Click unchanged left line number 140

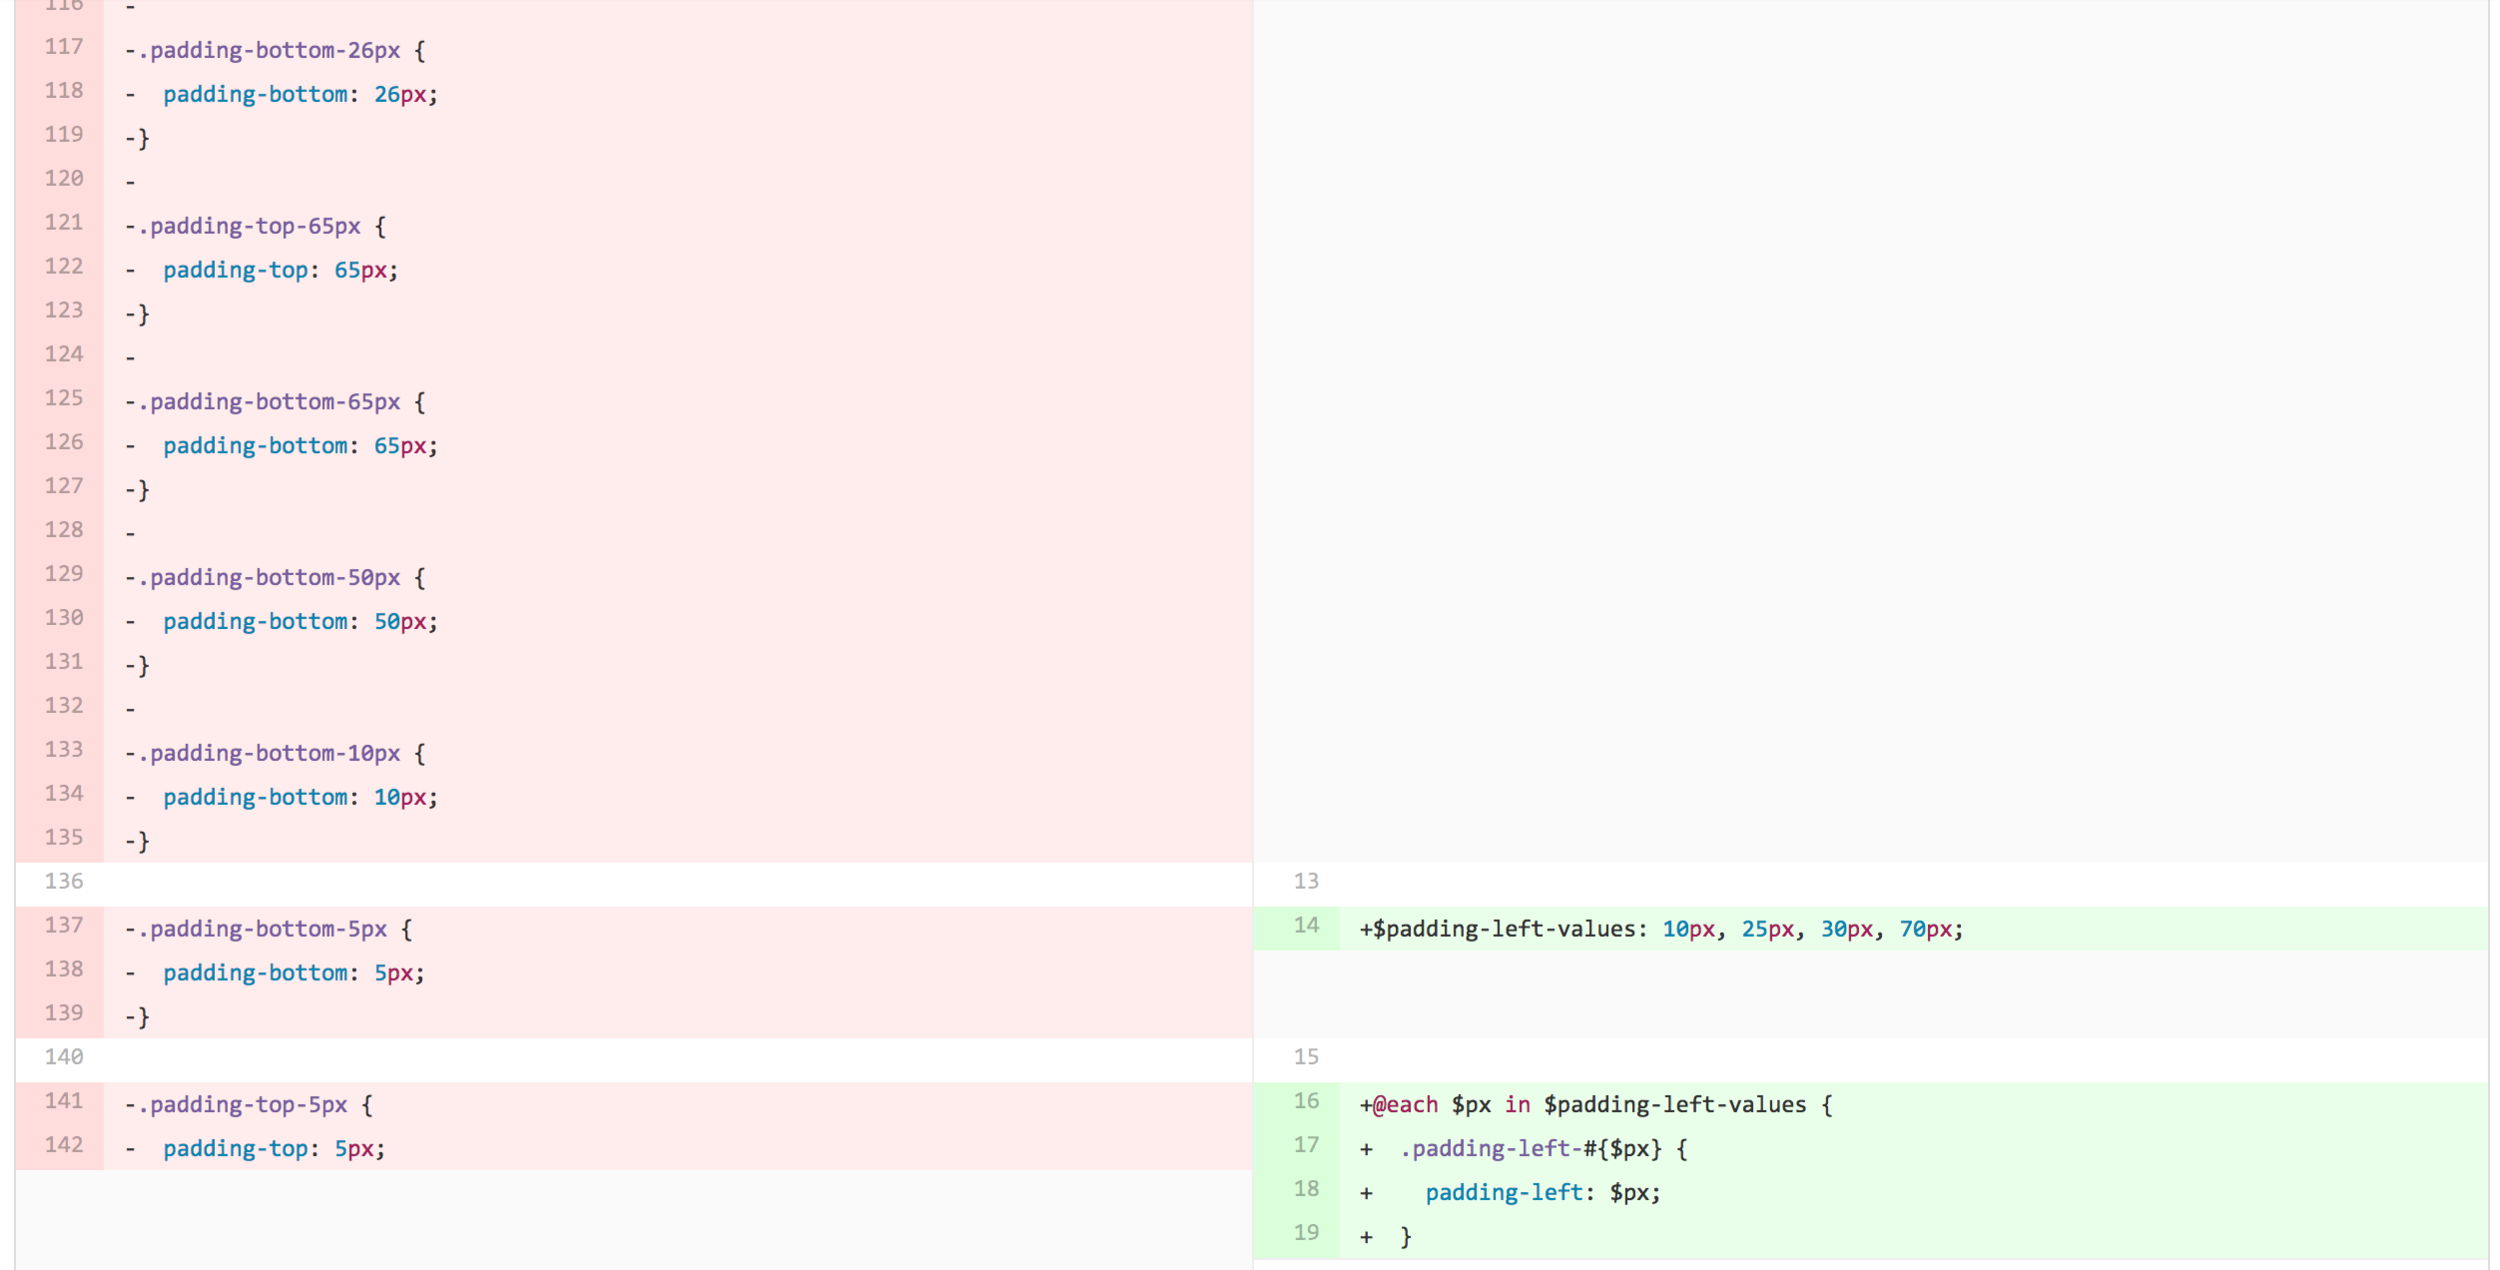63,1058
